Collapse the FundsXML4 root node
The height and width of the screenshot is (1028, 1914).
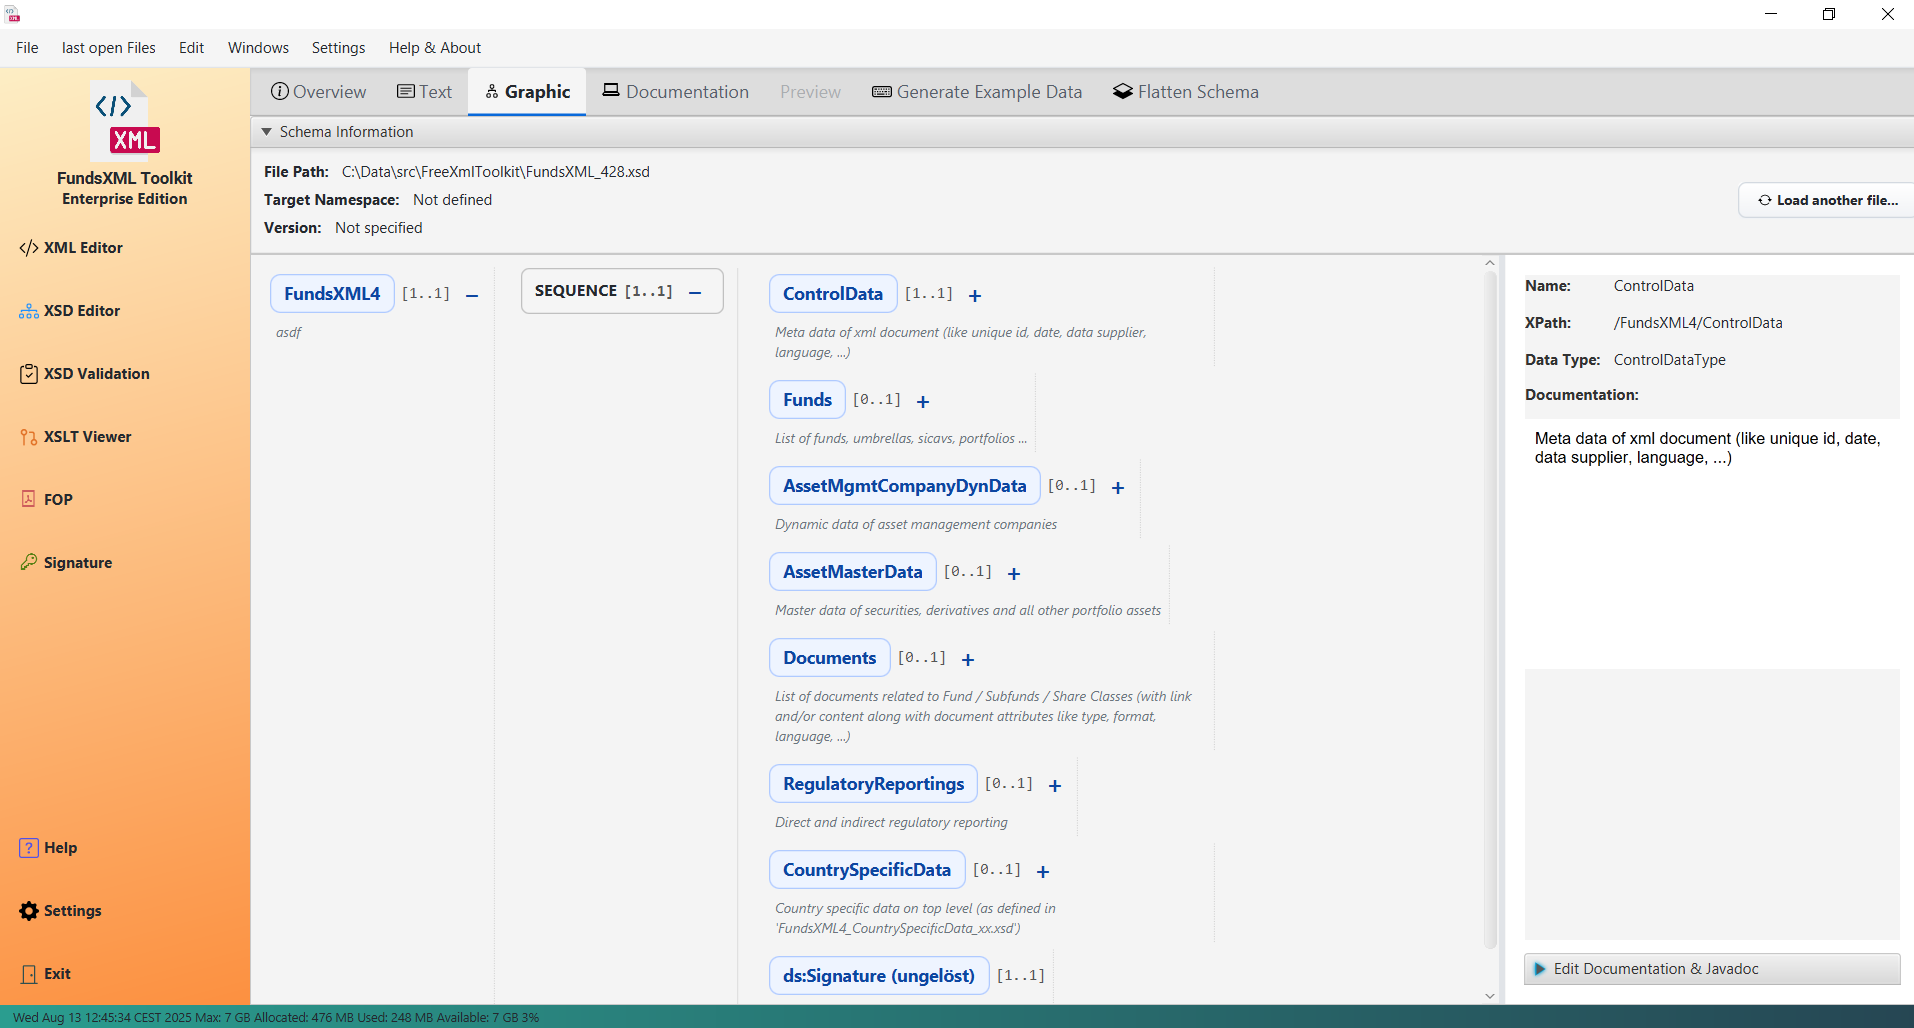(x=472, y=295)
